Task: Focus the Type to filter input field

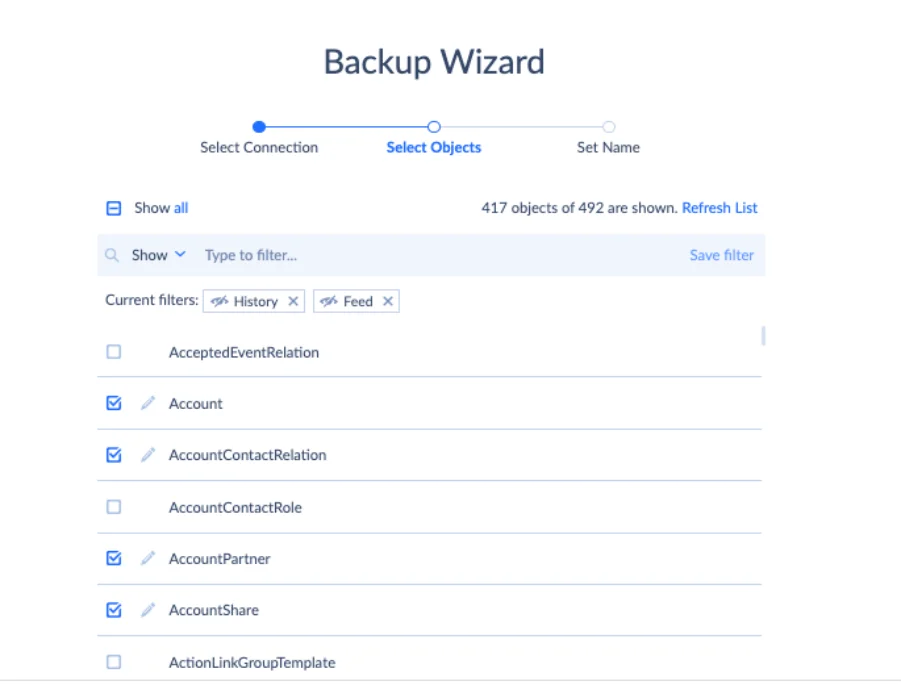Action: point(442,255)
